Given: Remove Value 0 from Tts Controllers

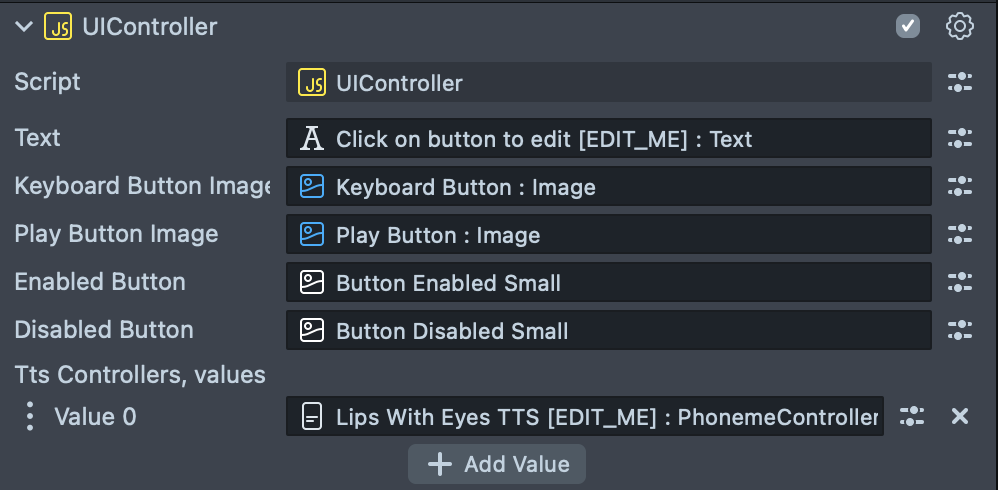Looking at the screenshot, I should tap(960, 417).
